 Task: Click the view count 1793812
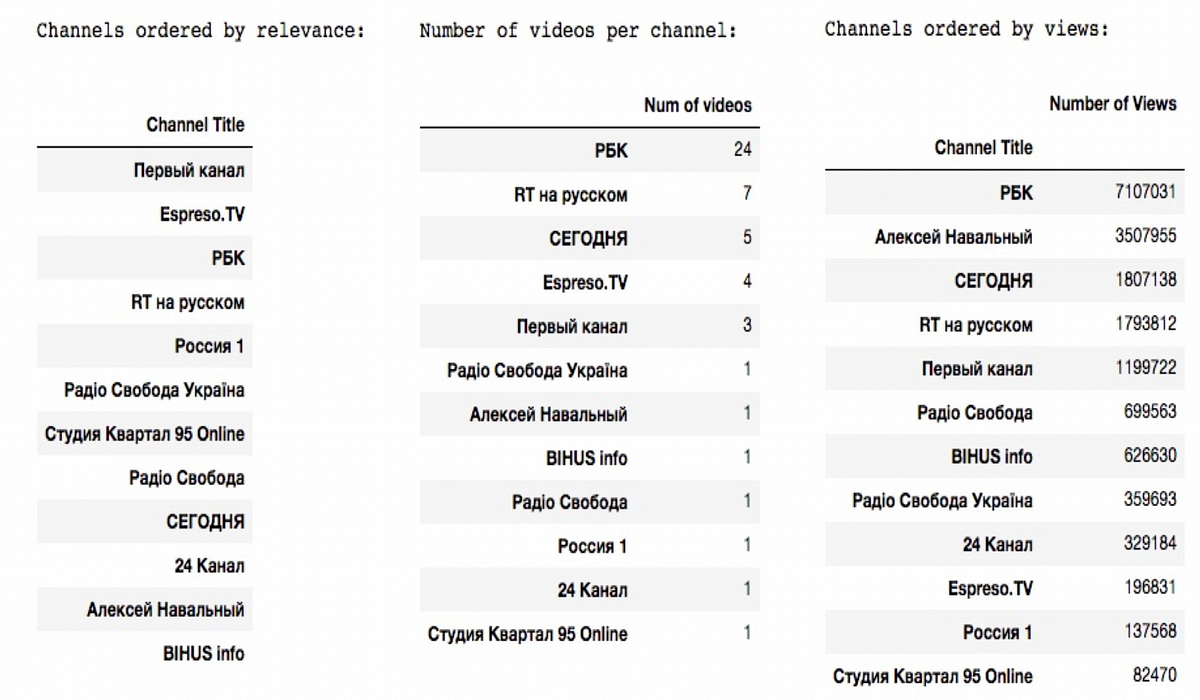point(1146,324)
